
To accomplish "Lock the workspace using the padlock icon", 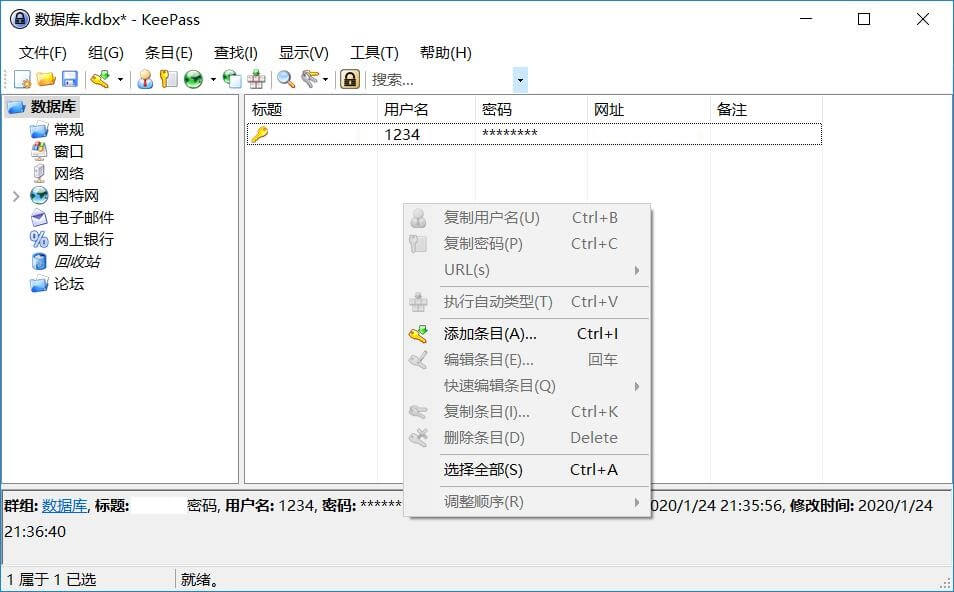I will [348, 79].
